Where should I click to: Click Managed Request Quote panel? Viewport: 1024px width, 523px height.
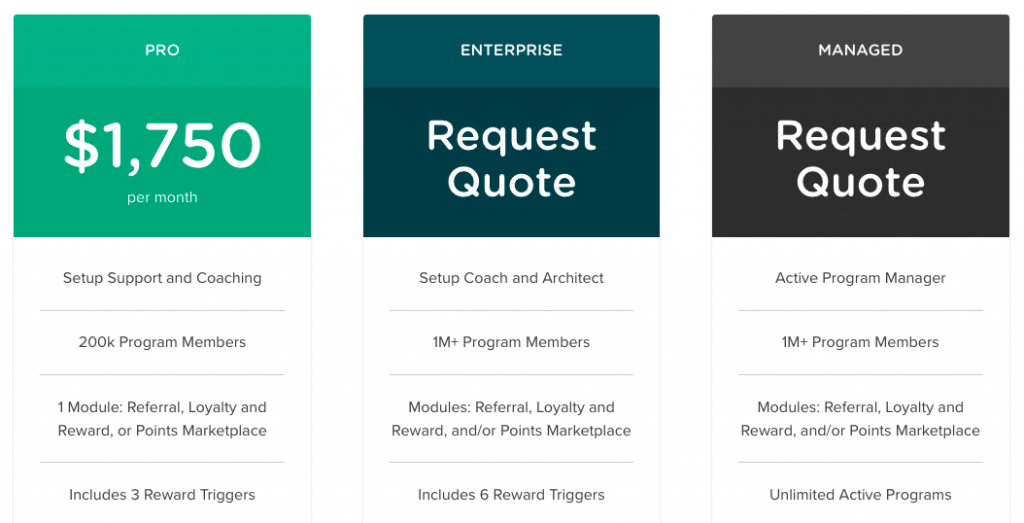860,162
